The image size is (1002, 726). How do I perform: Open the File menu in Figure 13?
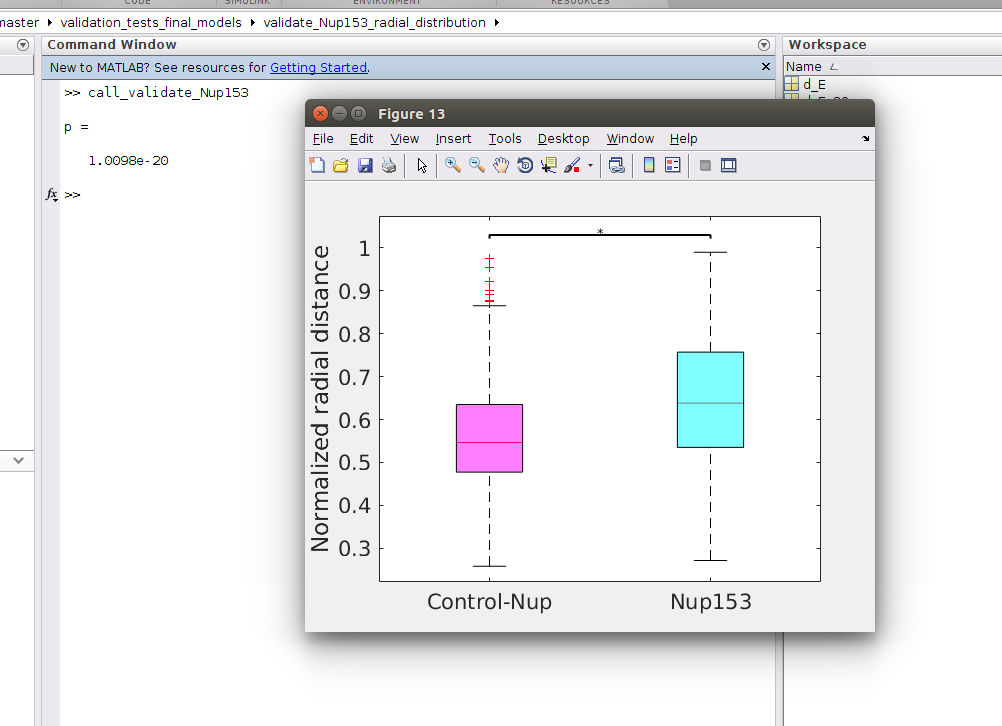[x=323, y=139]
